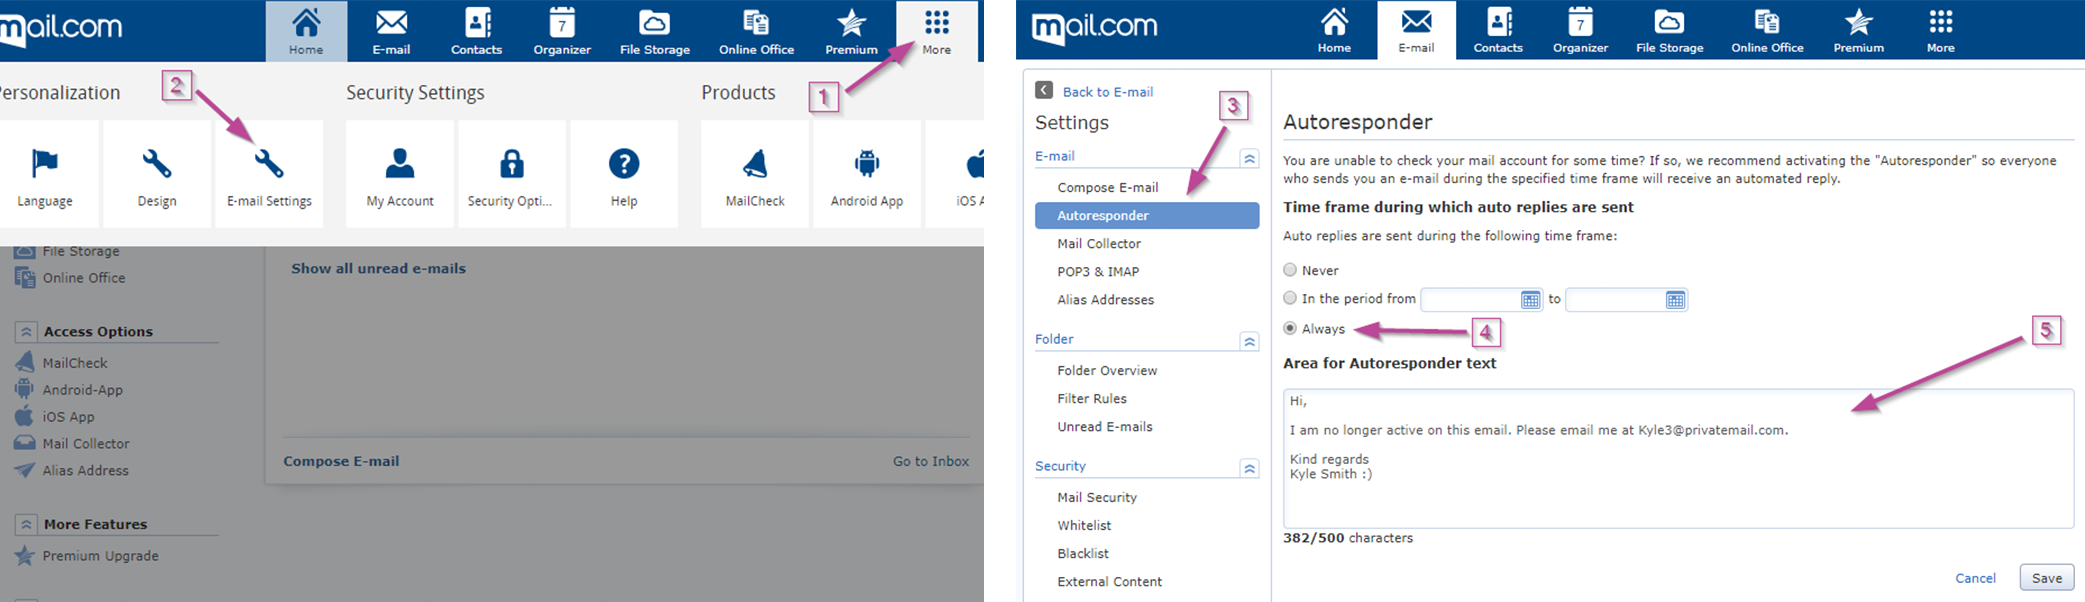Open the Android App icon
Image resolution: width=2085 pixels, height=602 pixels.
(866, 164)
